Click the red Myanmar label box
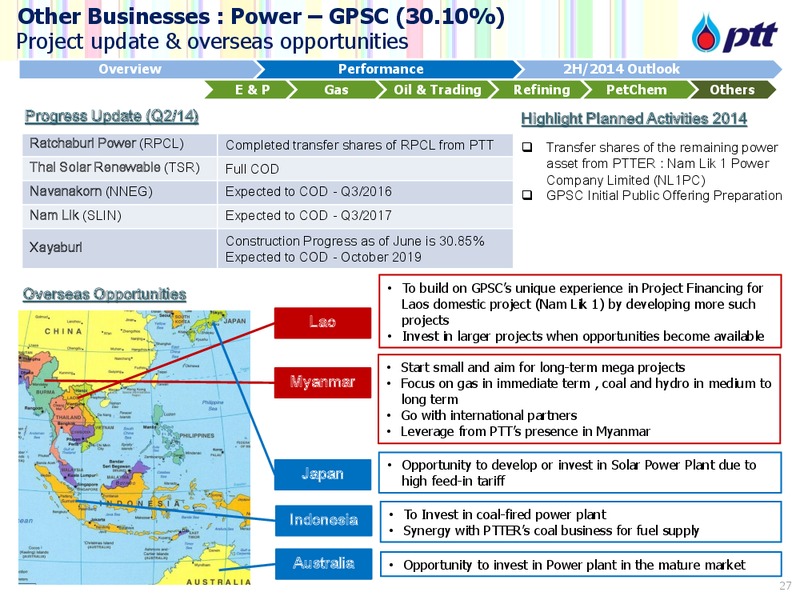 tap(322, 382)
